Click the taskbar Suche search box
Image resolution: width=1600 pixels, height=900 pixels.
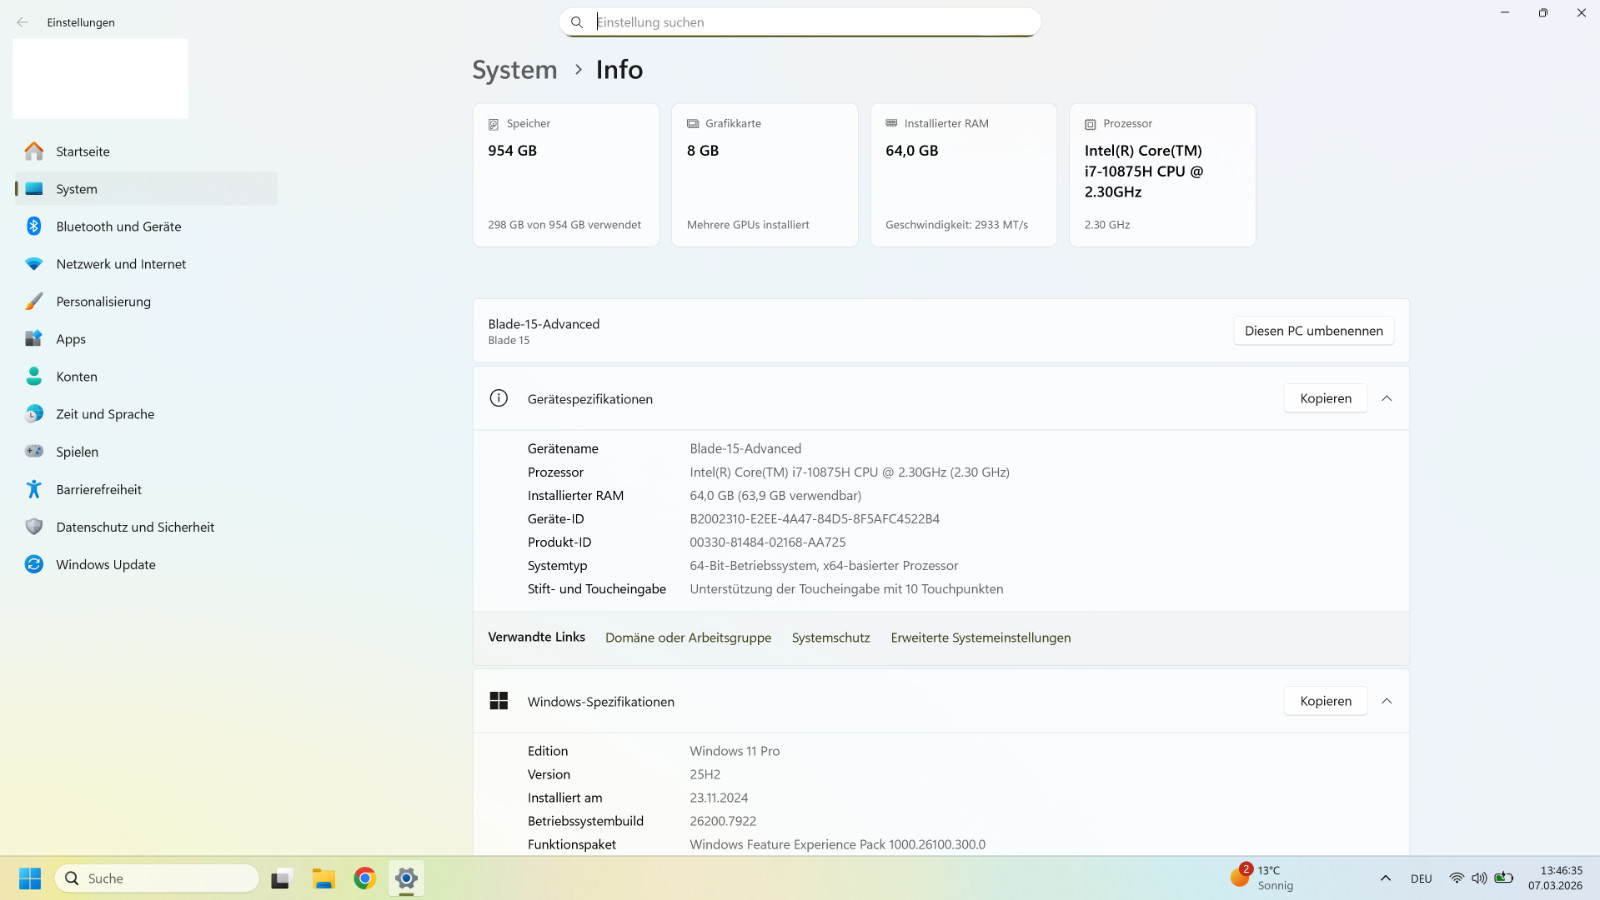tap(157, 878)
